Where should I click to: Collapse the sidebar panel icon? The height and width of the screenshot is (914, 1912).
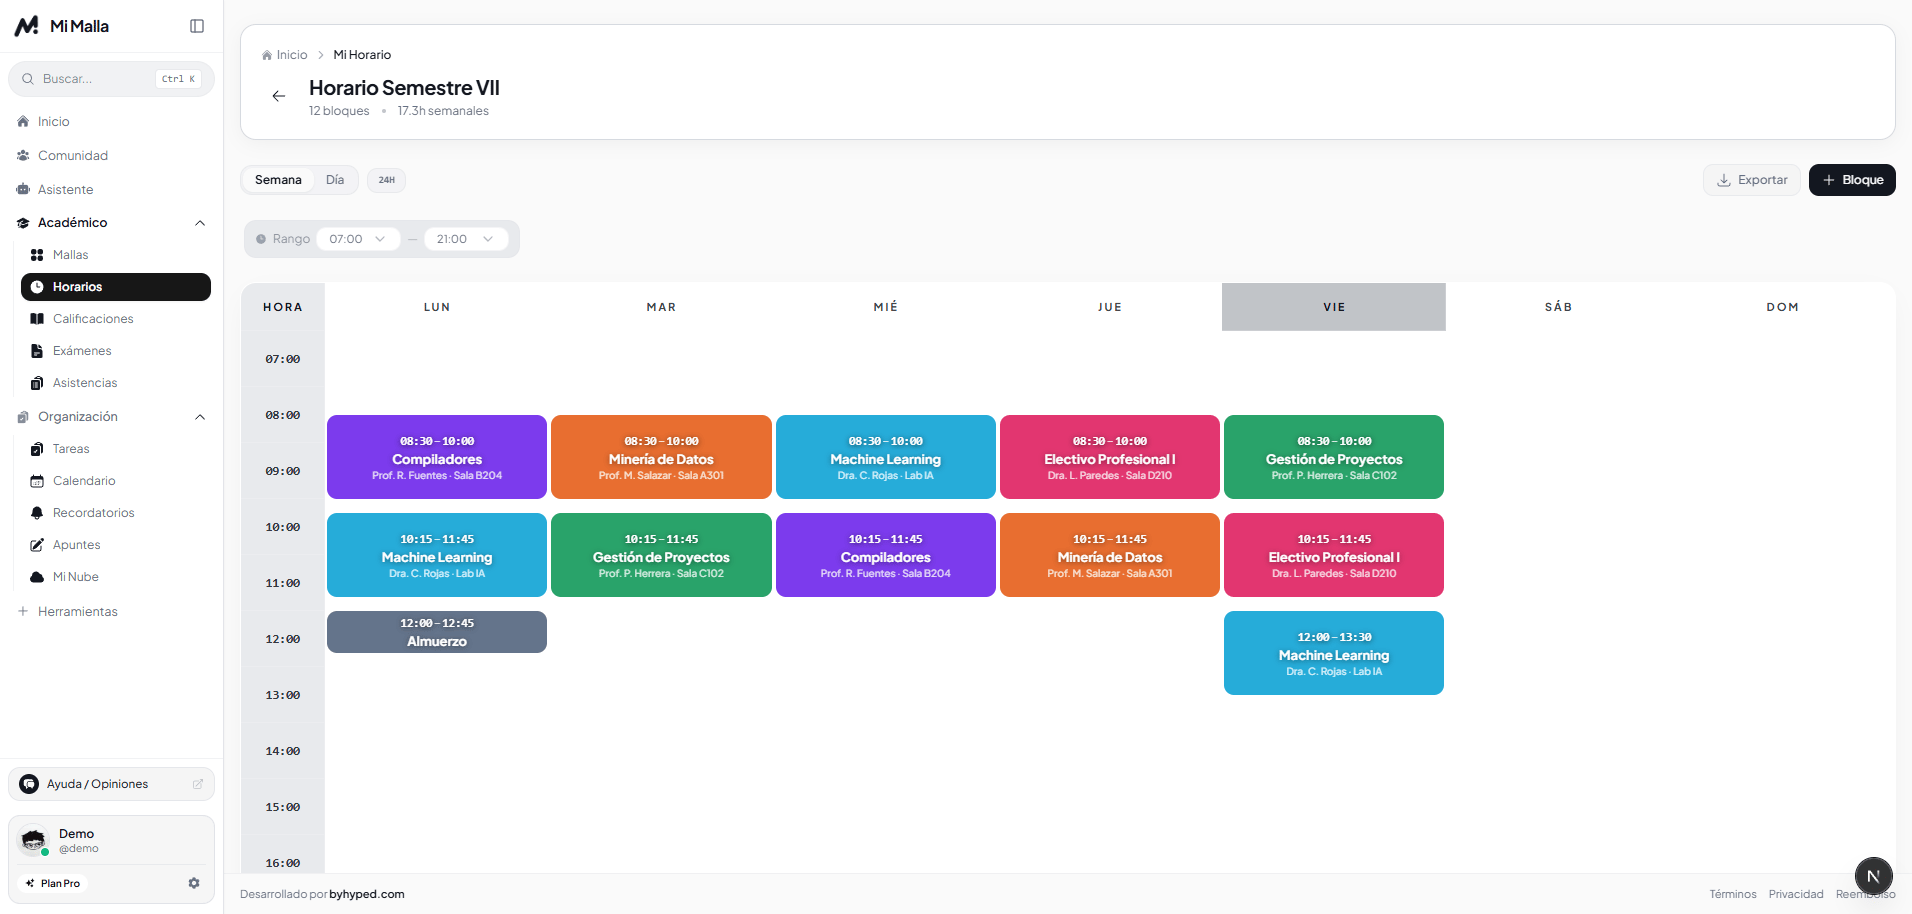197,26
